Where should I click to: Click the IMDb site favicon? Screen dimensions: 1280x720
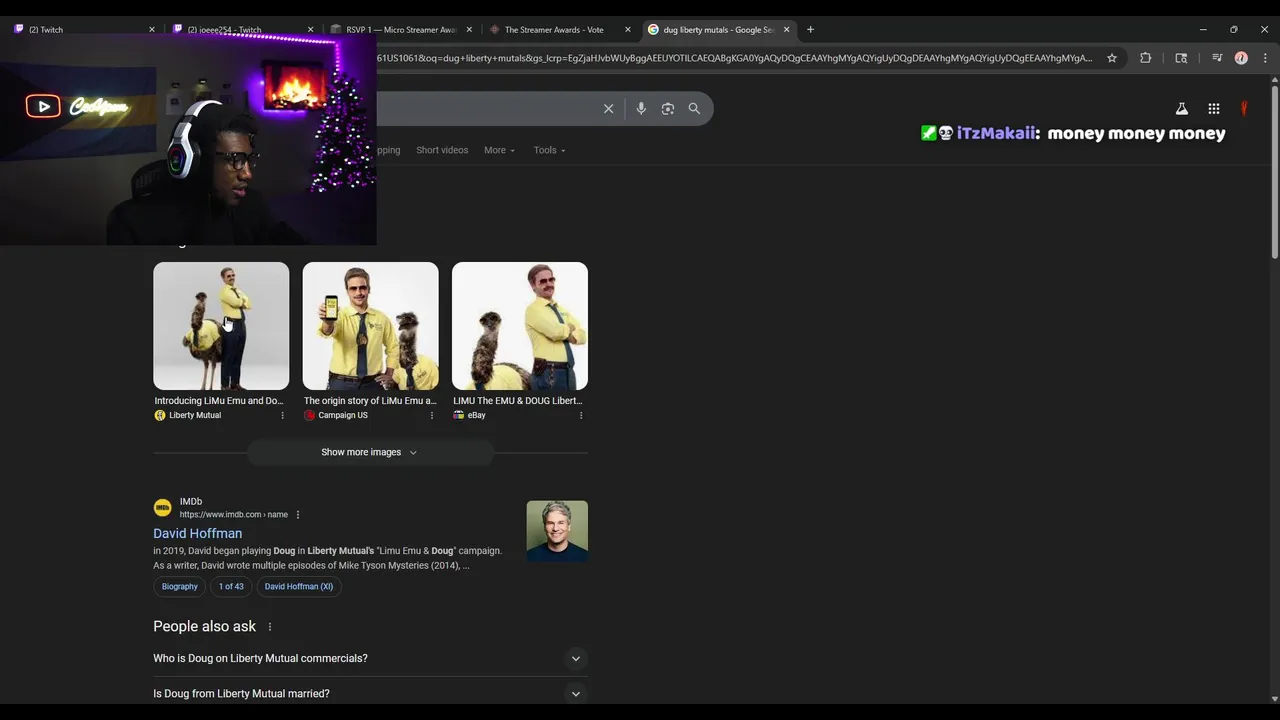[162, 508]
